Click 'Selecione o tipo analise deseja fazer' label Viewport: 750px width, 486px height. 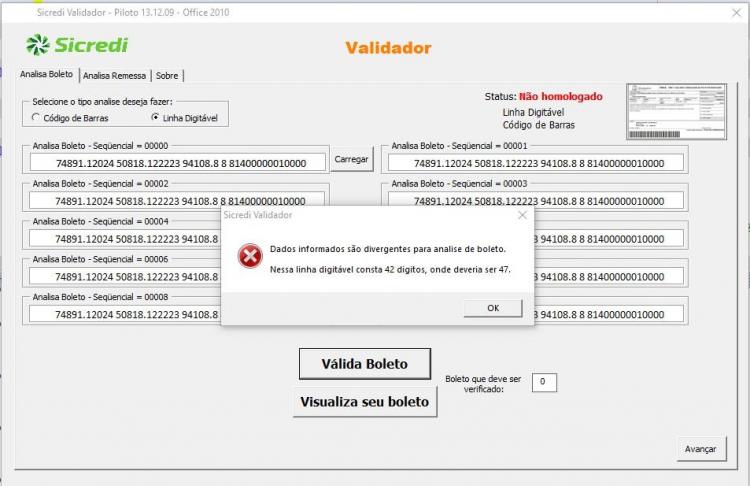click(x=102, y=102)
